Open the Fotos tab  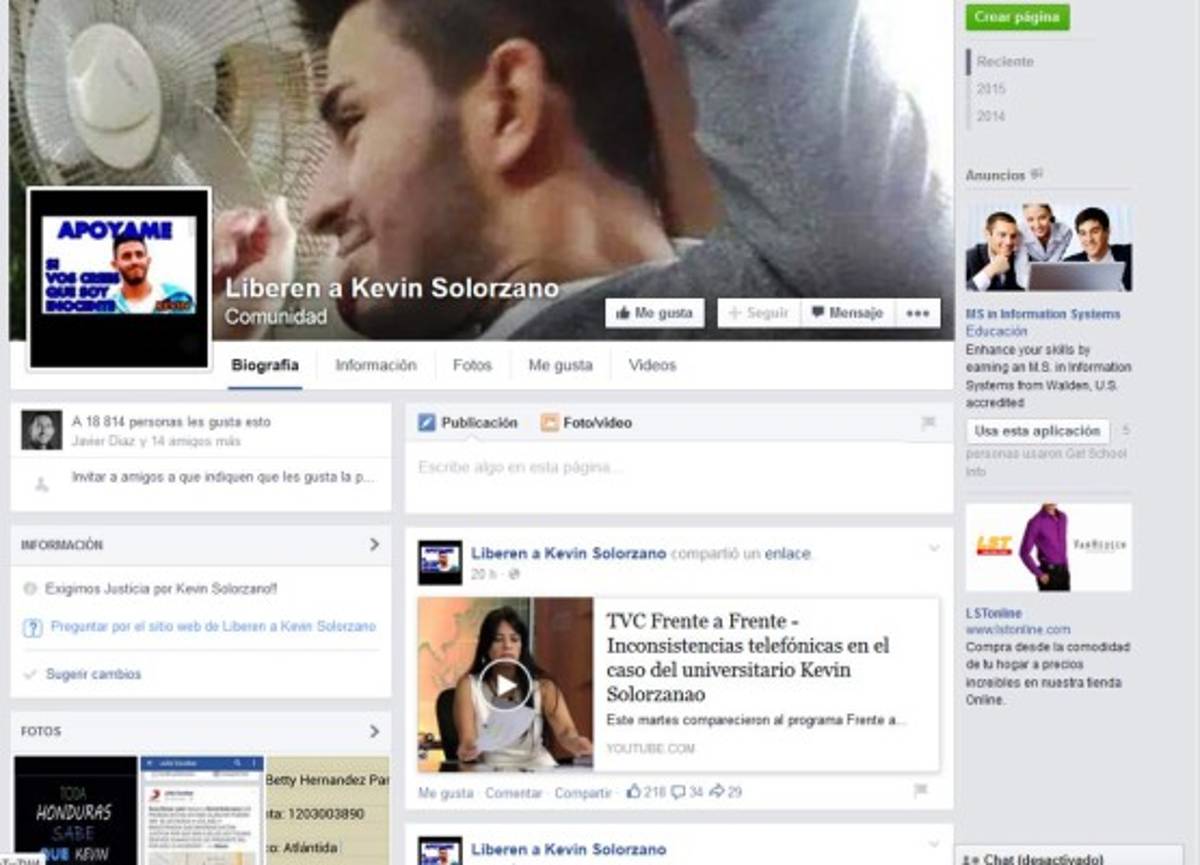472,366
